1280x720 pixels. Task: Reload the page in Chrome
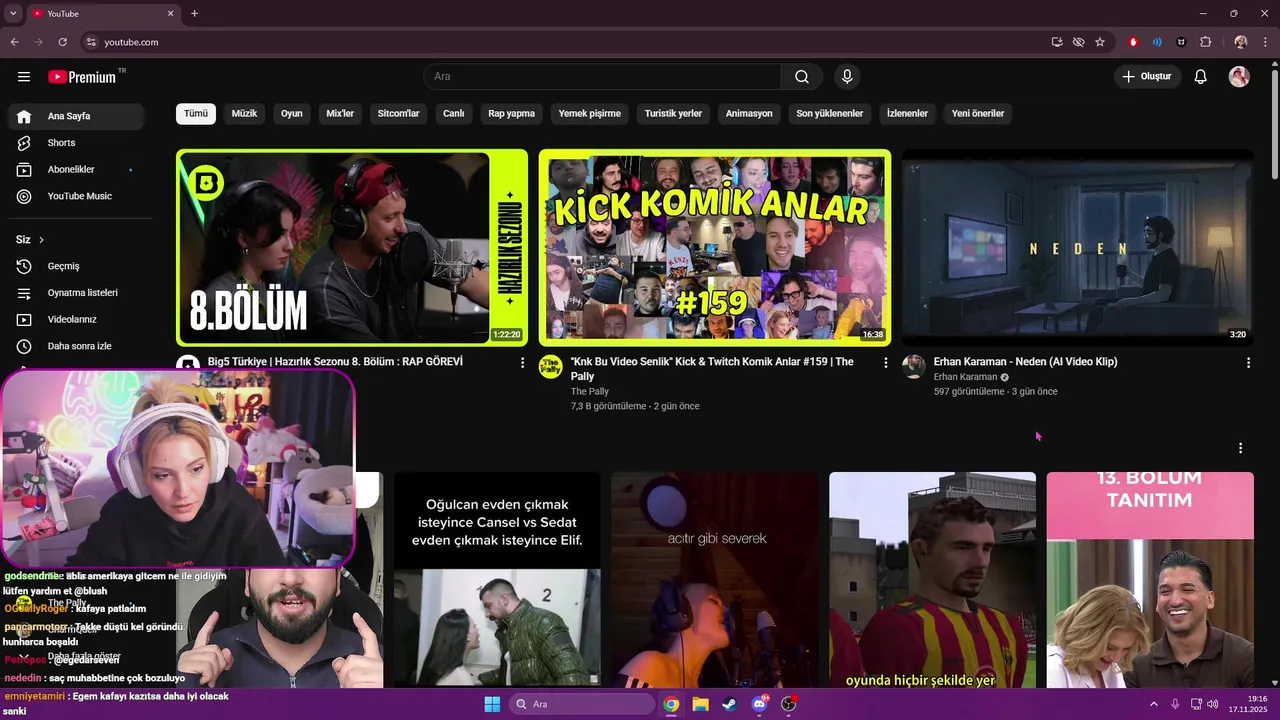pos(62,42)
